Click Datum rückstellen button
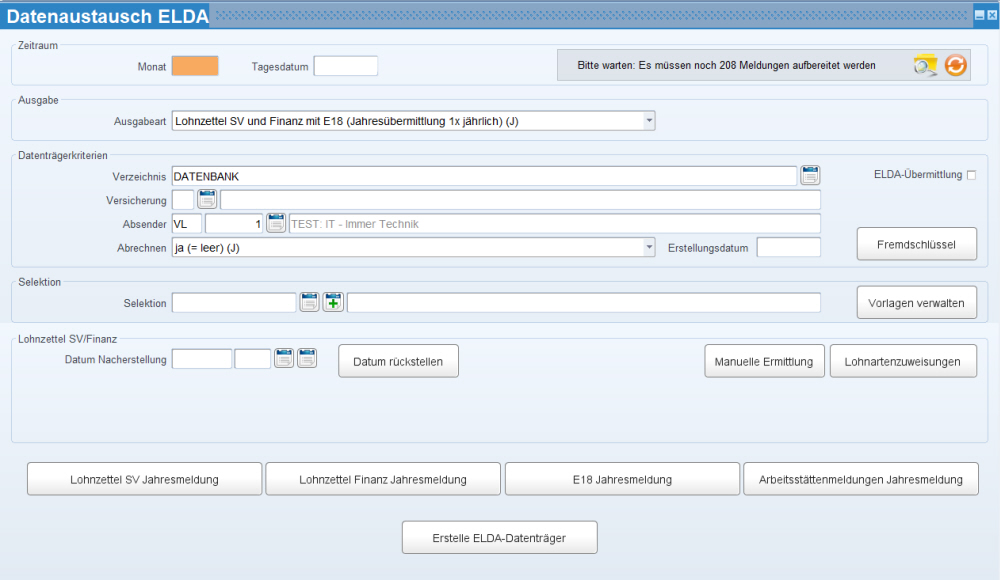 398,362
